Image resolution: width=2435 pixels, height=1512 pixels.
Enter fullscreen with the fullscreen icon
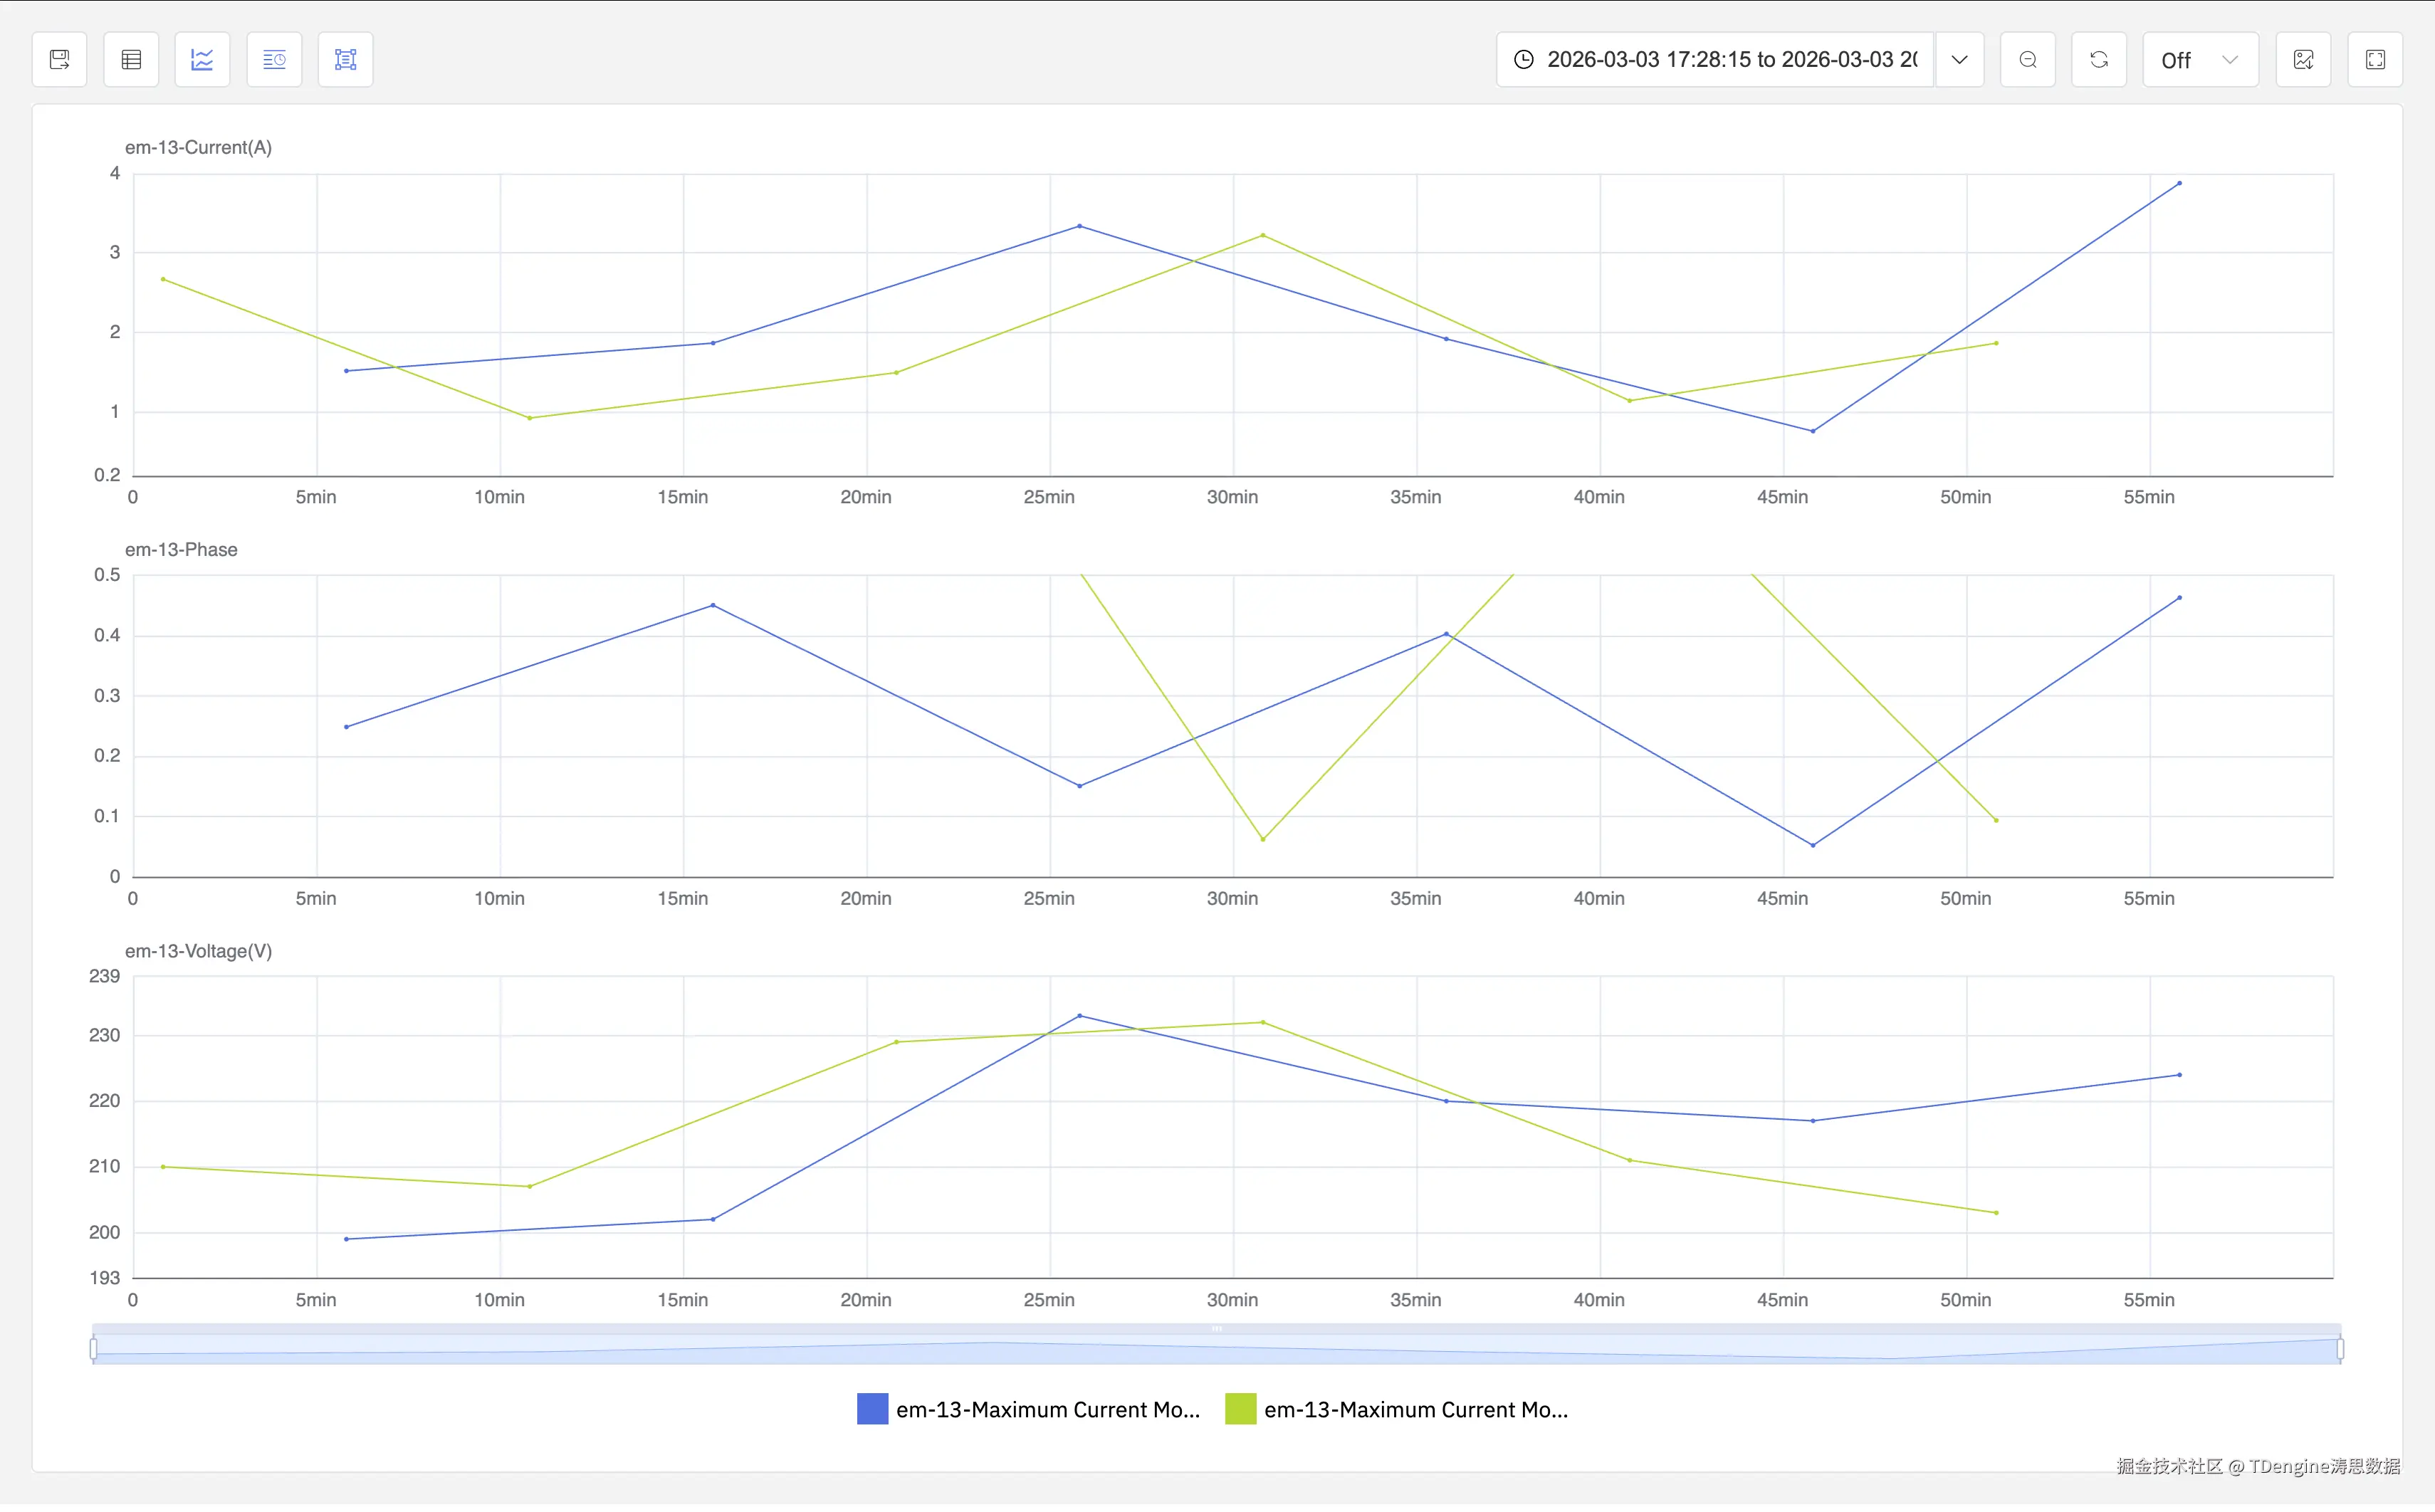pos(2375,59)
